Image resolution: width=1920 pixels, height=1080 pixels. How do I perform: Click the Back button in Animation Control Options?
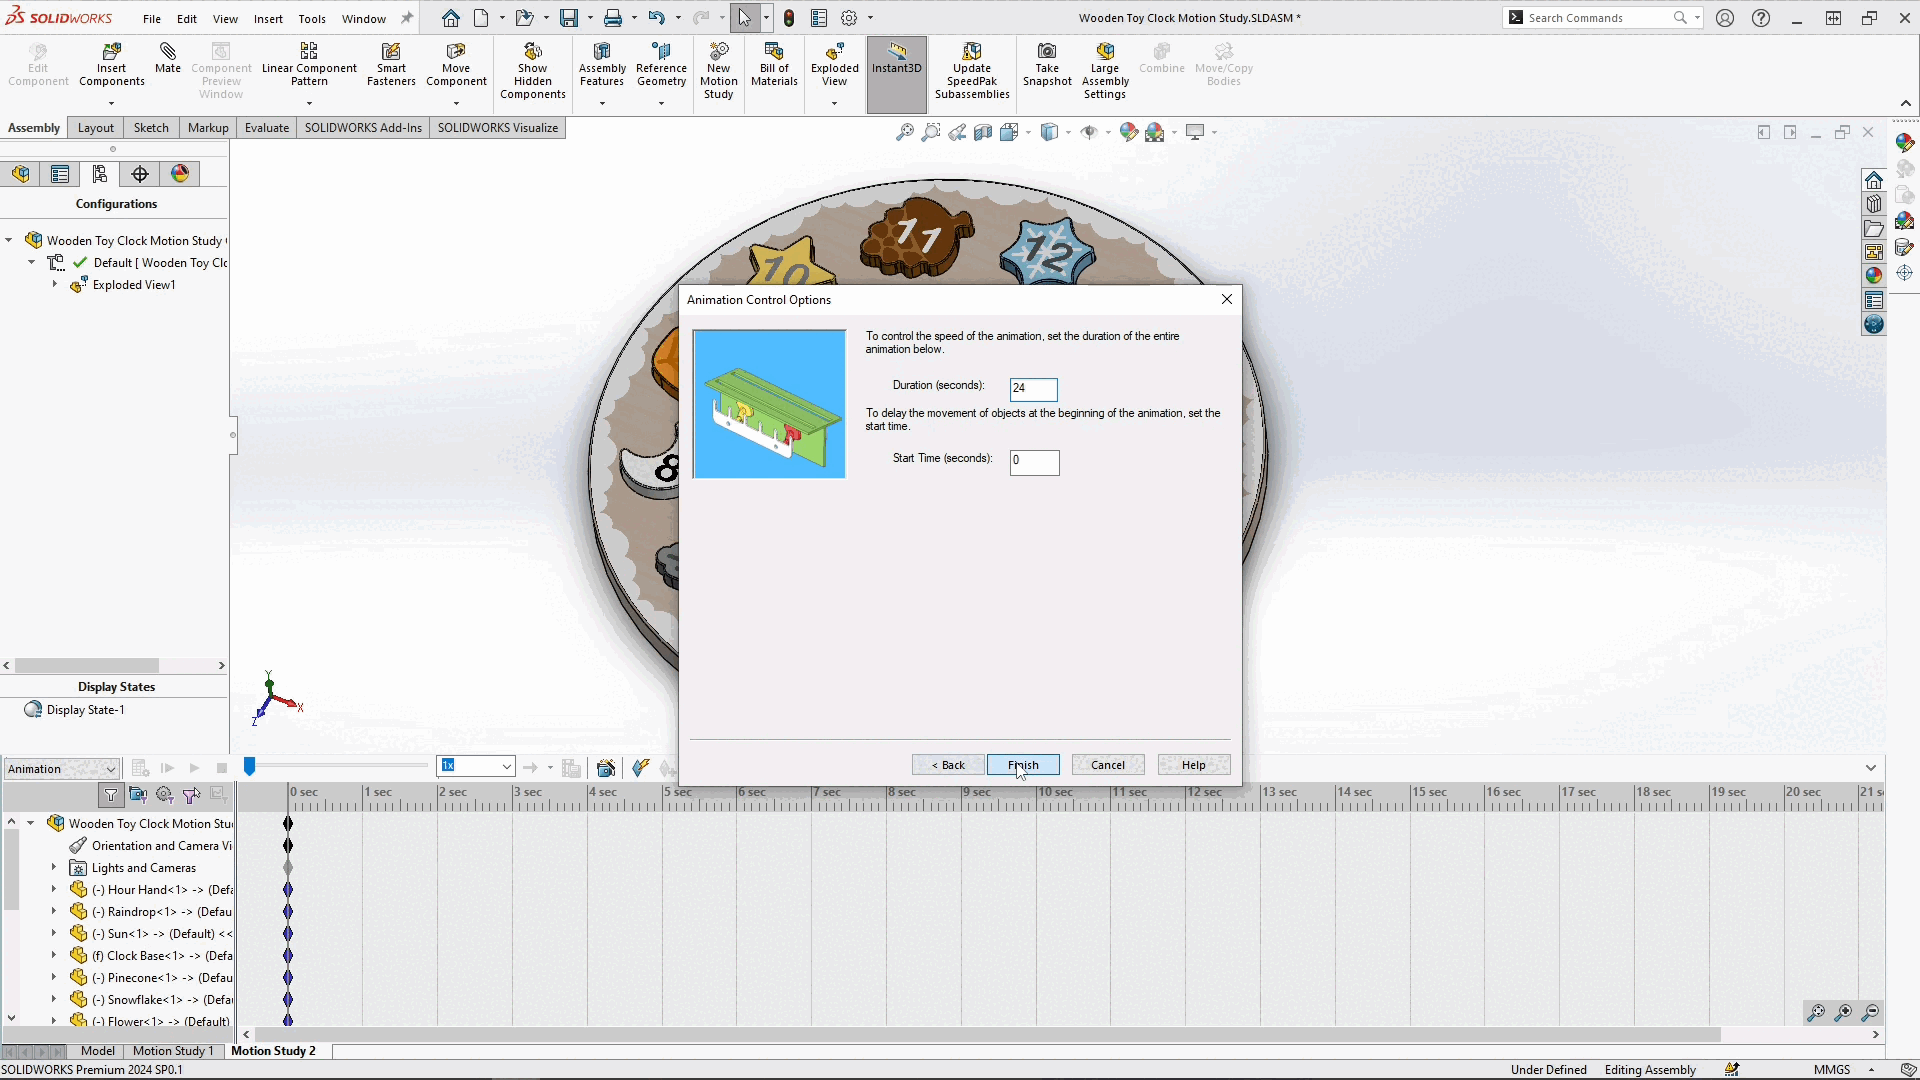click(x=946, y=764)
